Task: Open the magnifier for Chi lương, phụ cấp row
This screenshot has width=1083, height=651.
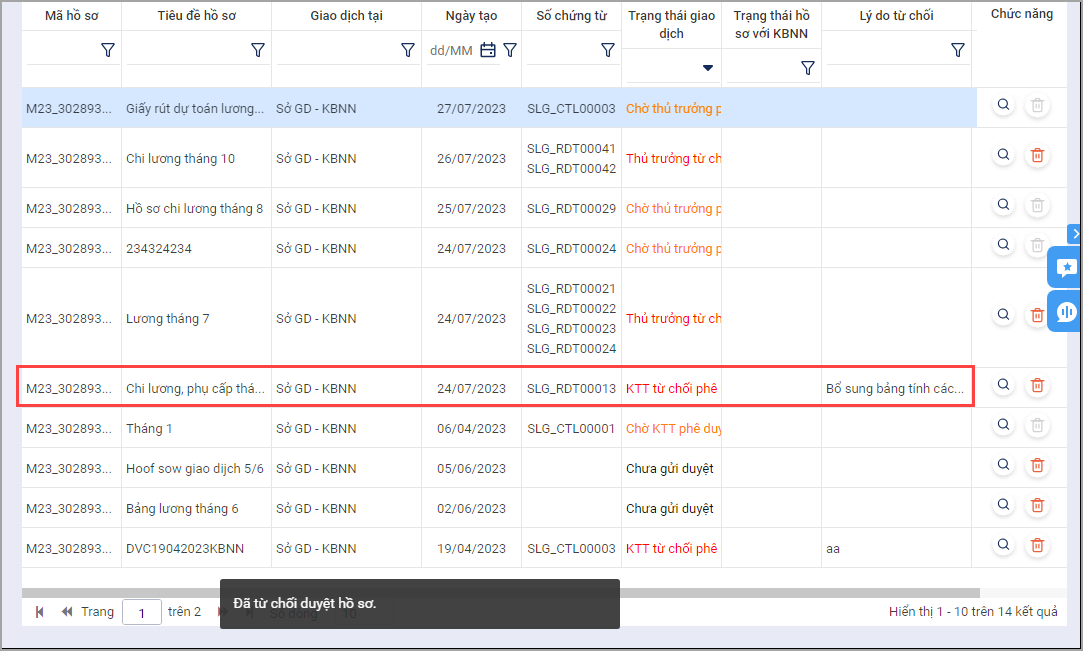Action: [x=1004, y=385]
